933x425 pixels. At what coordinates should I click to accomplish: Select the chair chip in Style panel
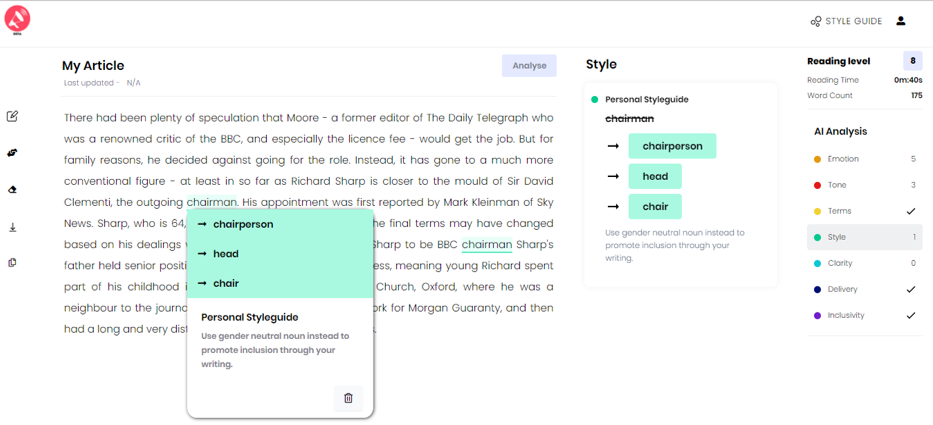pyautogui.click(x=655, y=207)
